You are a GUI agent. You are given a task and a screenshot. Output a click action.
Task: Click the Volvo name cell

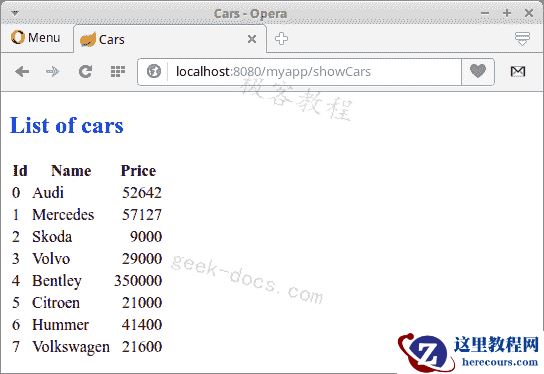(x=51, y=258)
